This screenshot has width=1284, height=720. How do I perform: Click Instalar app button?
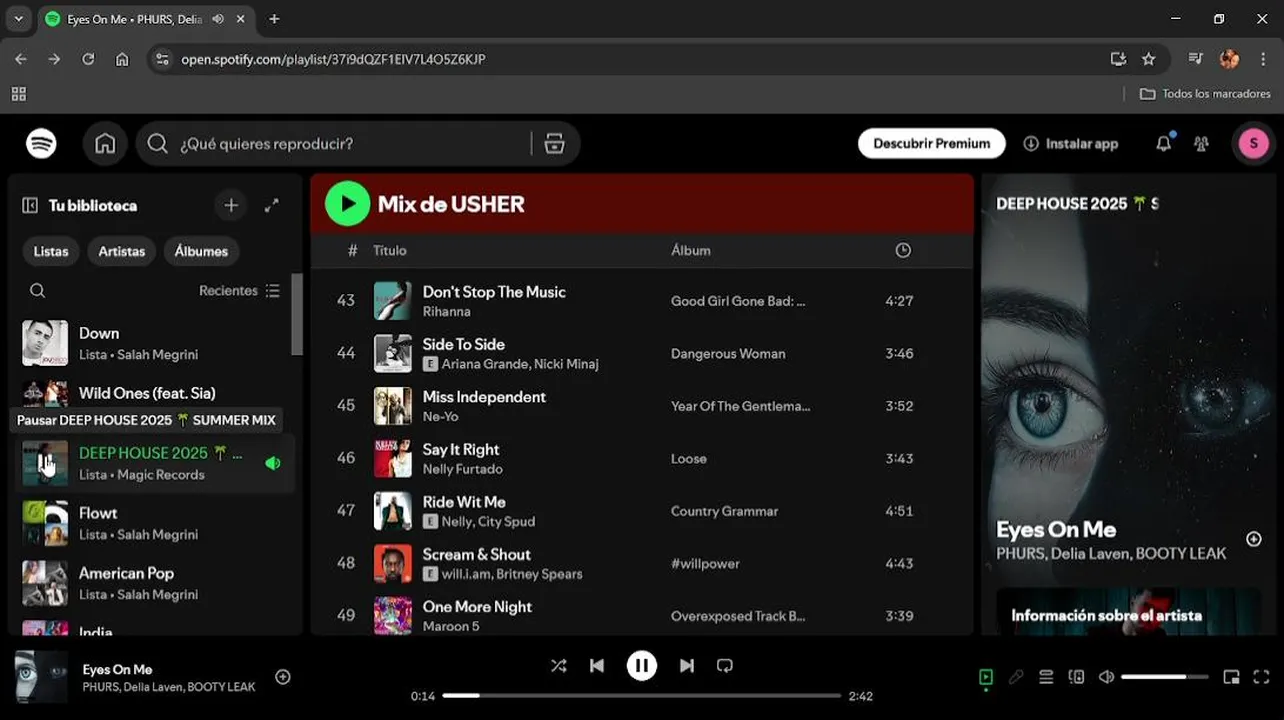click(1070, 144)
